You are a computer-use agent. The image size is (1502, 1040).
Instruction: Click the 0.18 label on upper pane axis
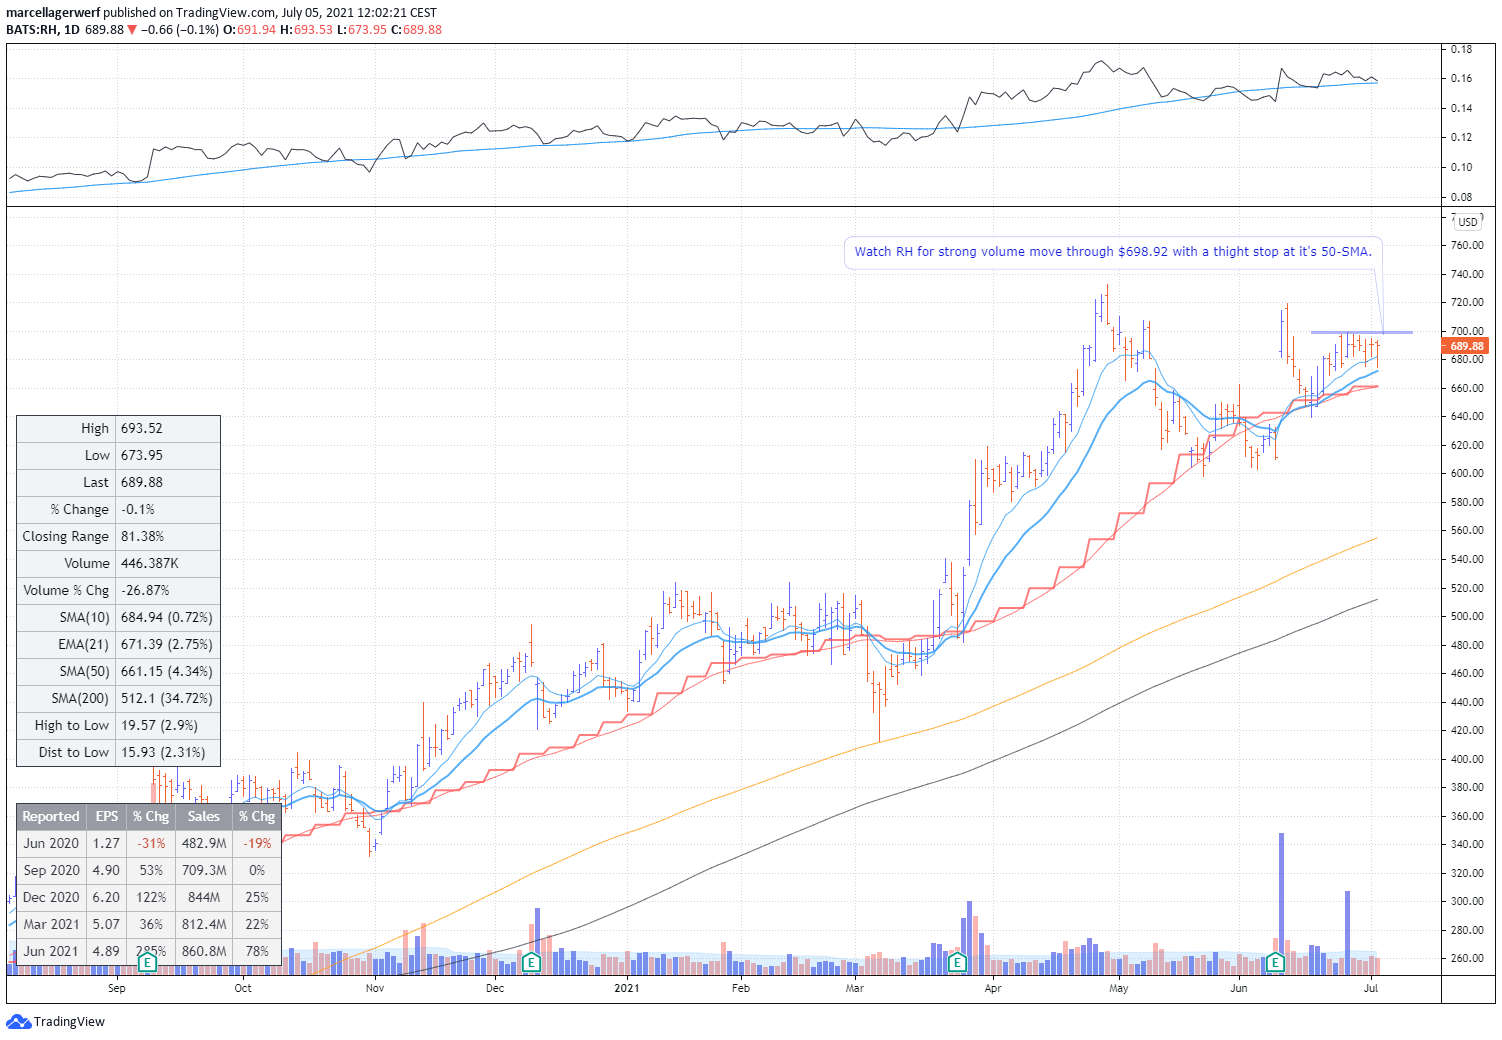[x=1461, y=49]
